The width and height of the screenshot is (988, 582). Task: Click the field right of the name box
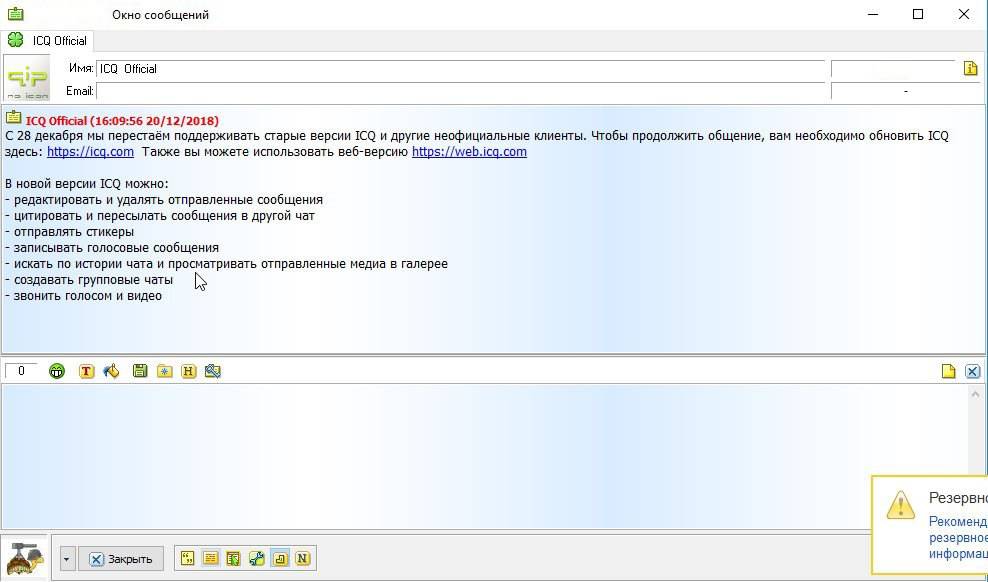[x=893, y=69]
